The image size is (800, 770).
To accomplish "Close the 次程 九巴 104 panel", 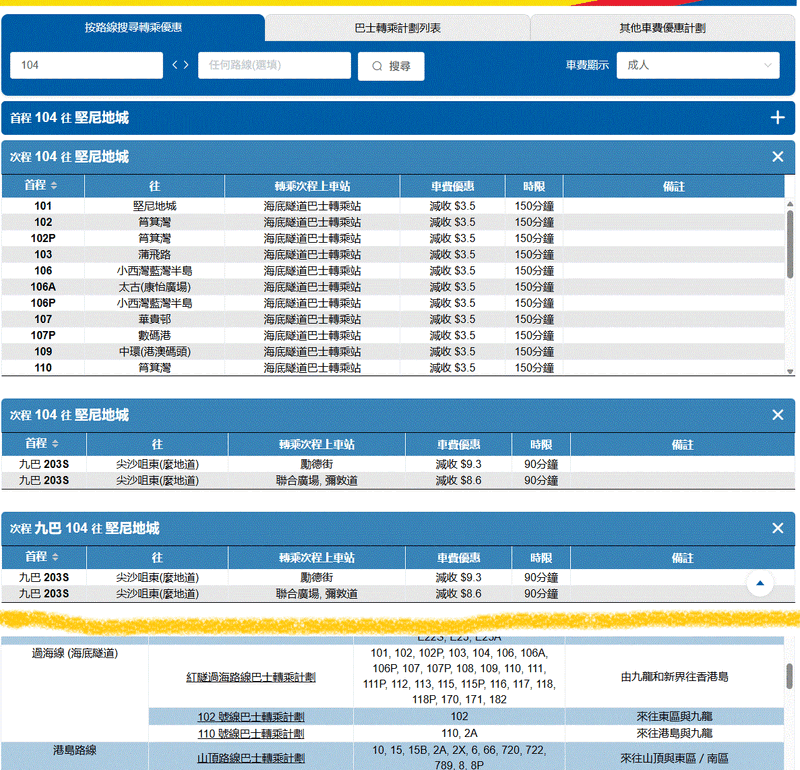I will (777, 529).
